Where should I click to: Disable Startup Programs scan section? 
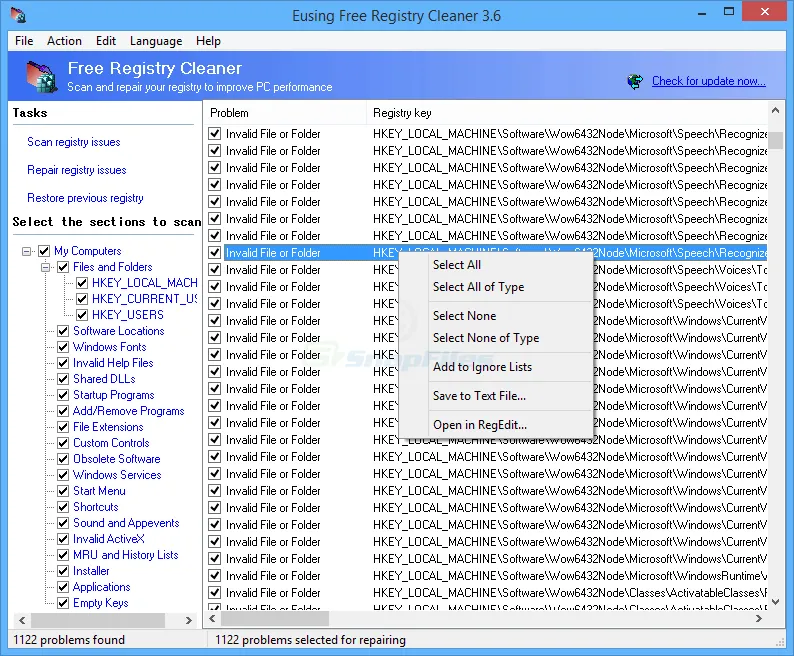[x=63, y=395]
